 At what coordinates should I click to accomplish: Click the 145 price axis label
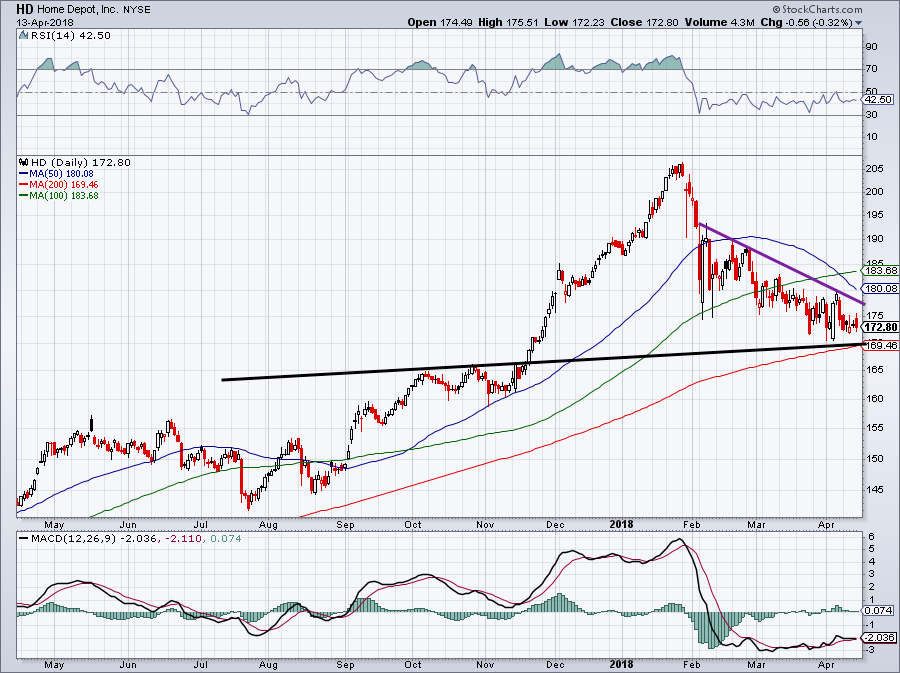click(875, 489)
